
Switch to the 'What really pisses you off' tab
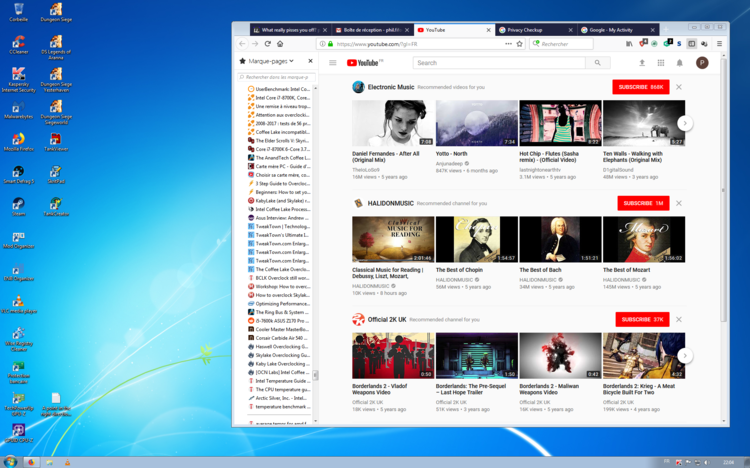[290, 30]
